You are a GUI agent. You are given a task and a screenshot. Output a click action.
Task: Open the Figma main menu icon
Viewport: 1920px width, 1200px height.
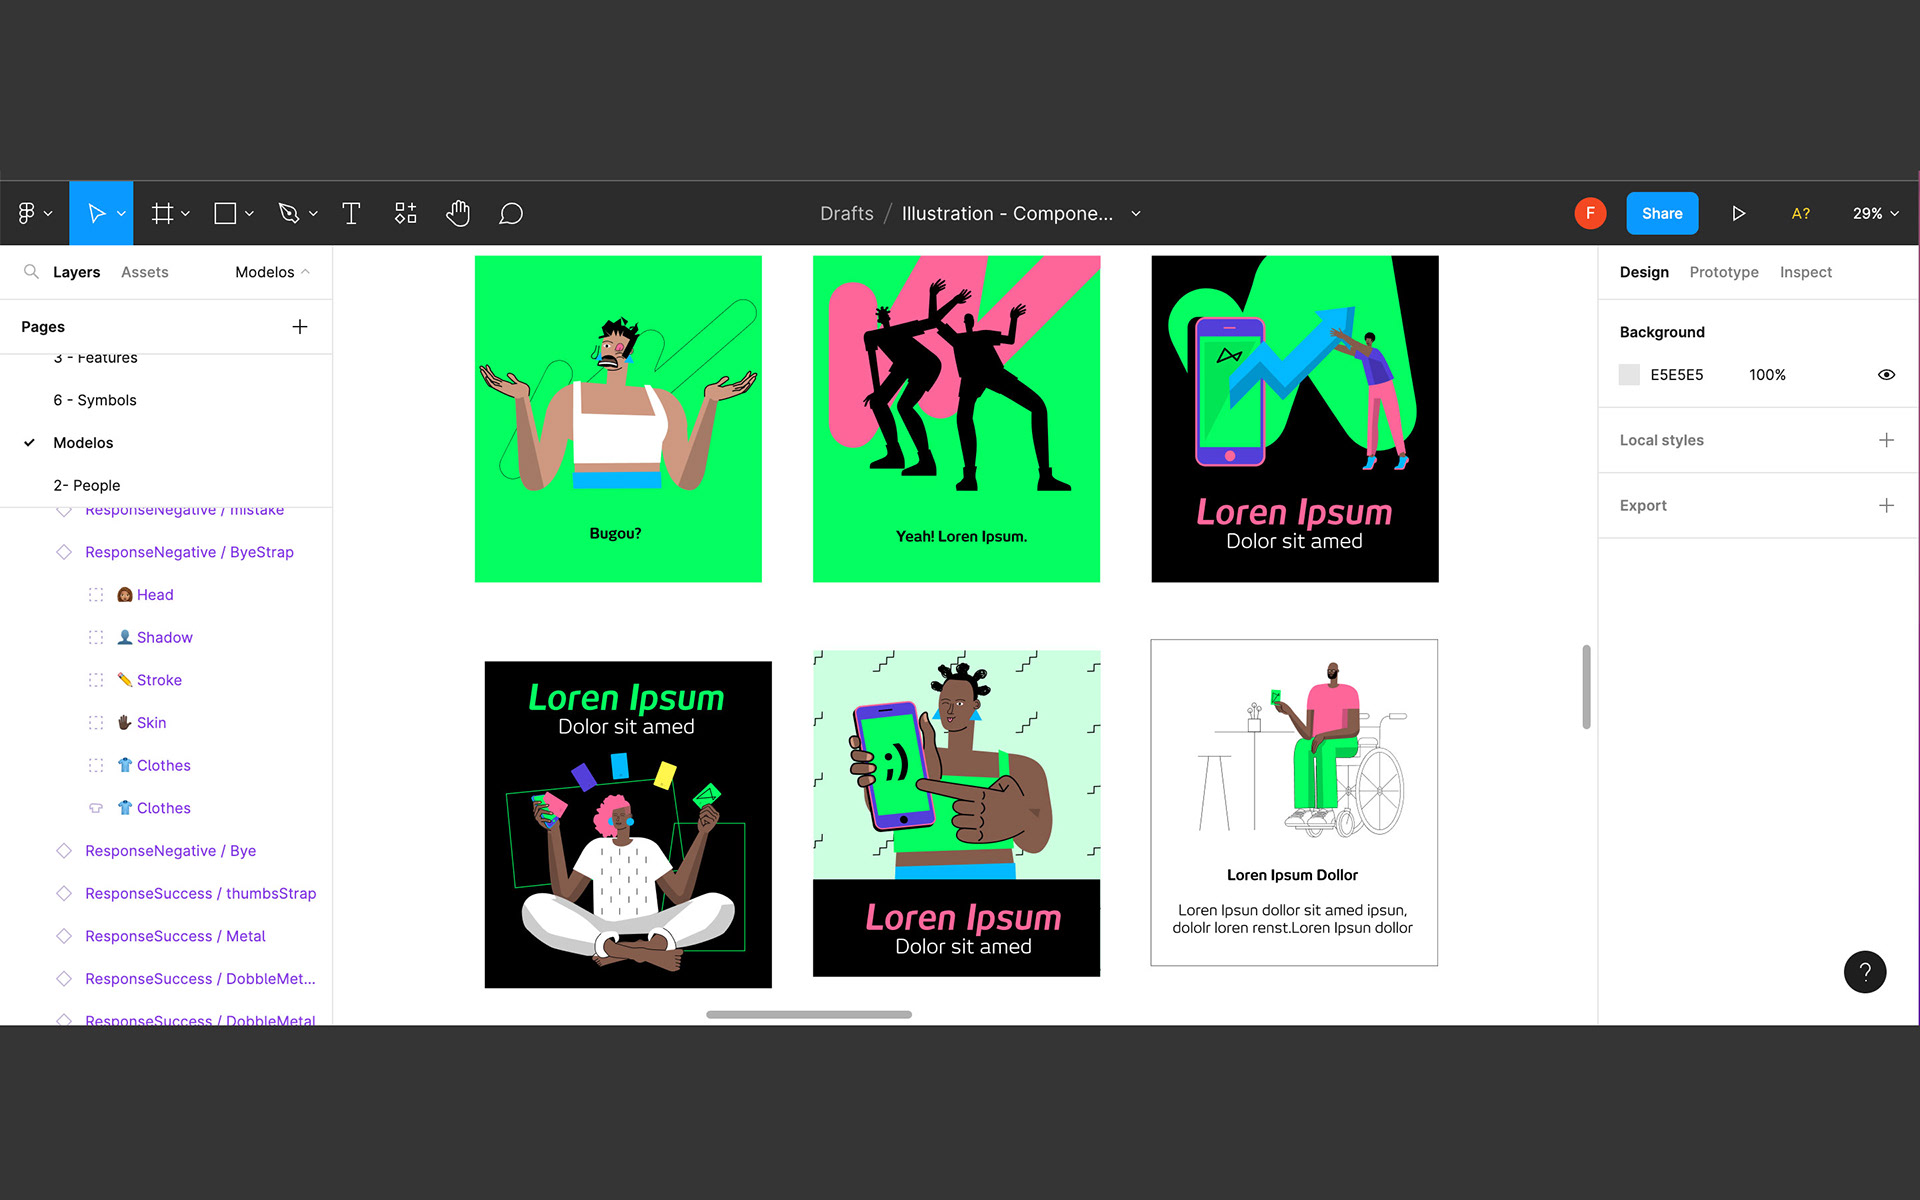(27, 213)
